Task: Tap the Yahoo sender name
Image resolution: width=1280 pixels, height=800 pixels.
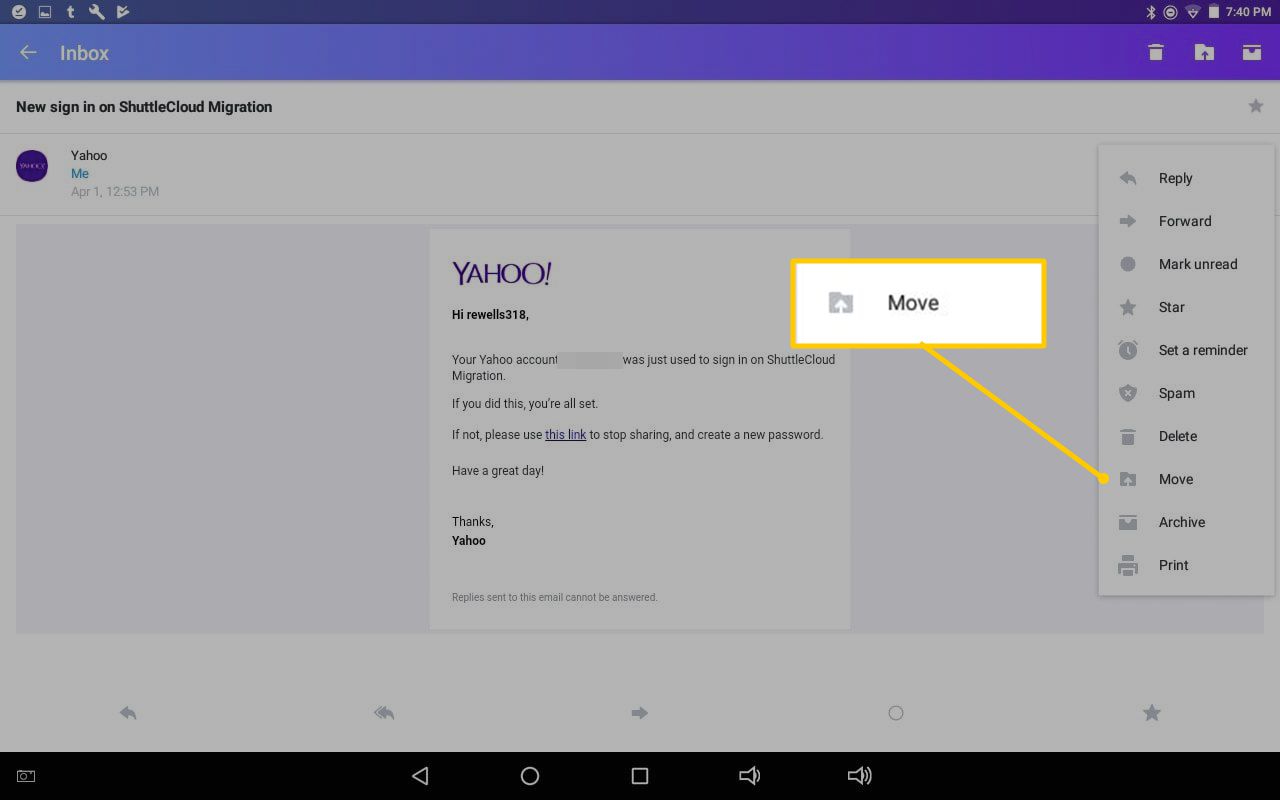Action: (89, 155)
